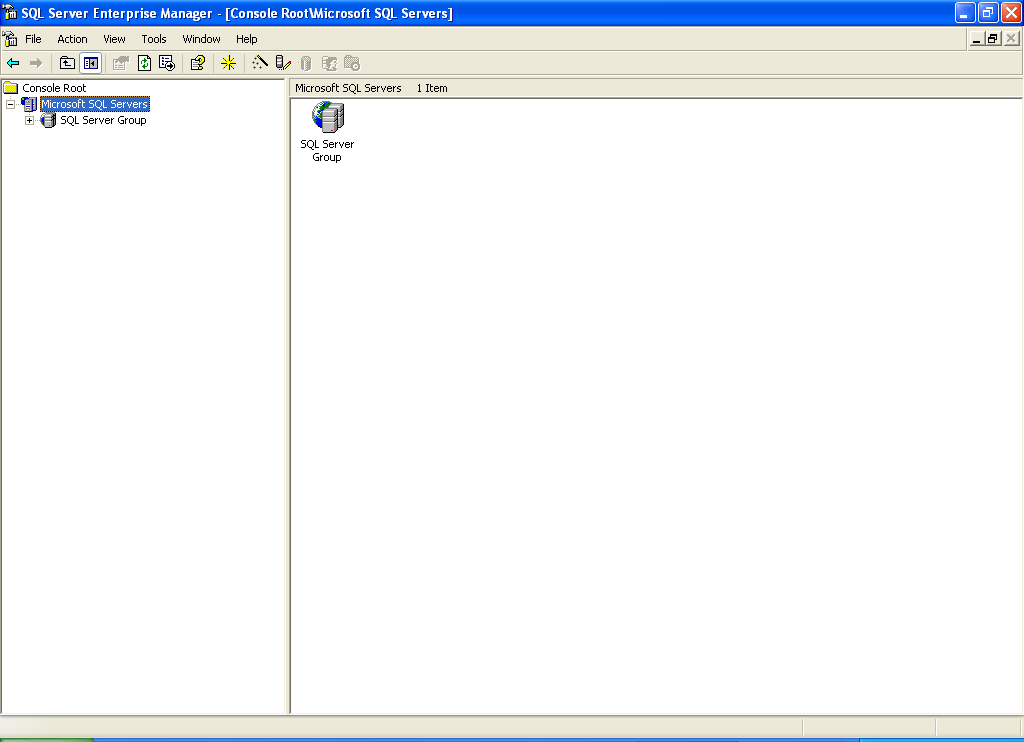
Task: Click the Register Server toolbar icon
Action: point(283,63)
